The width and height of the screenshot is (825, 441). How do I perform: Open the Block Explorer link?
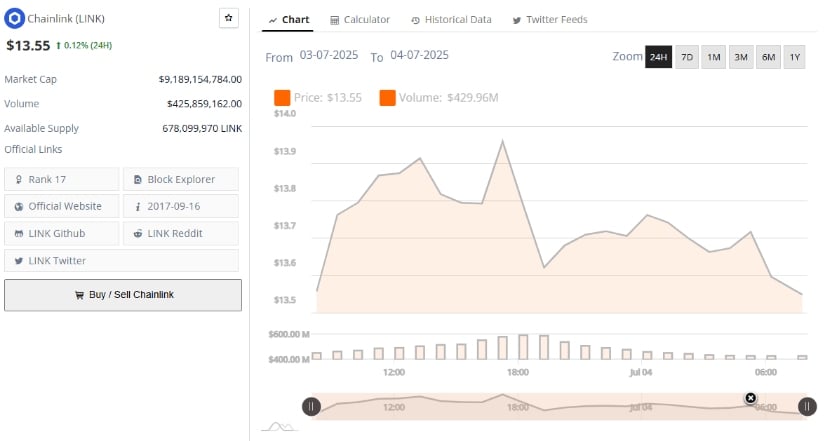click(180, 179)
